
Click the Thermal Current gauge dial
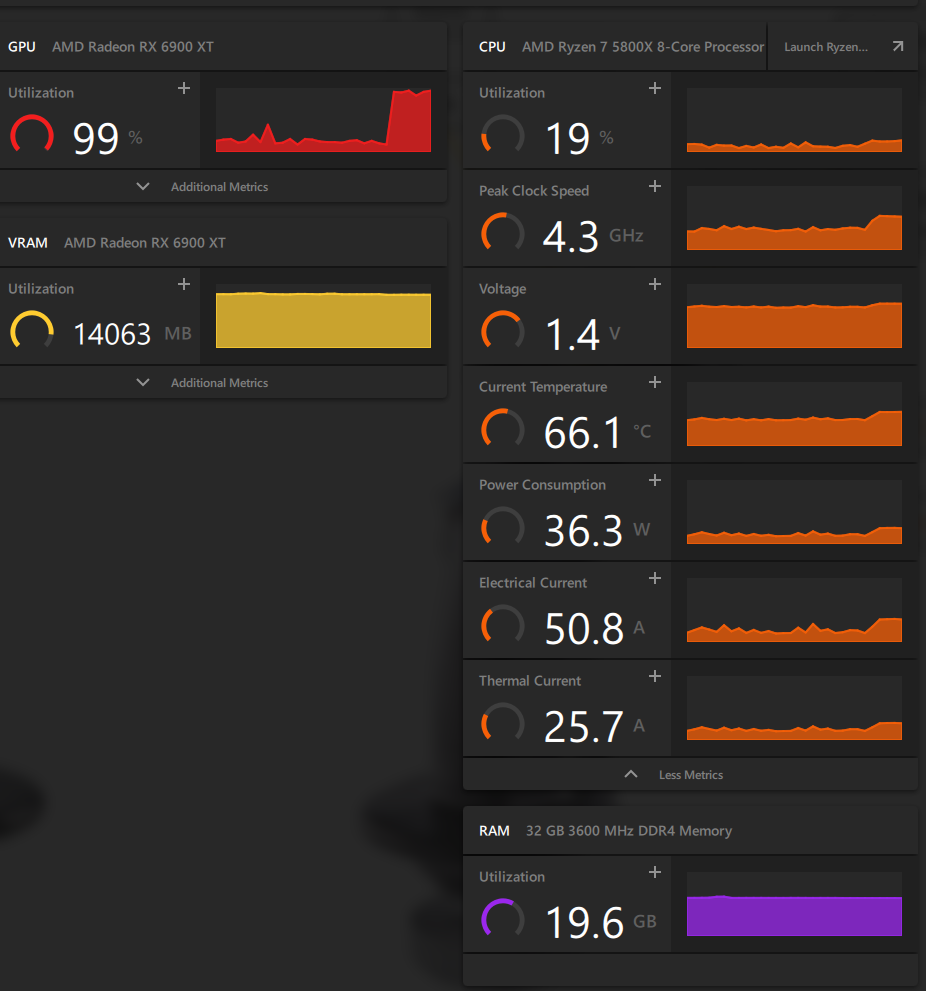[x=503, y=722]
